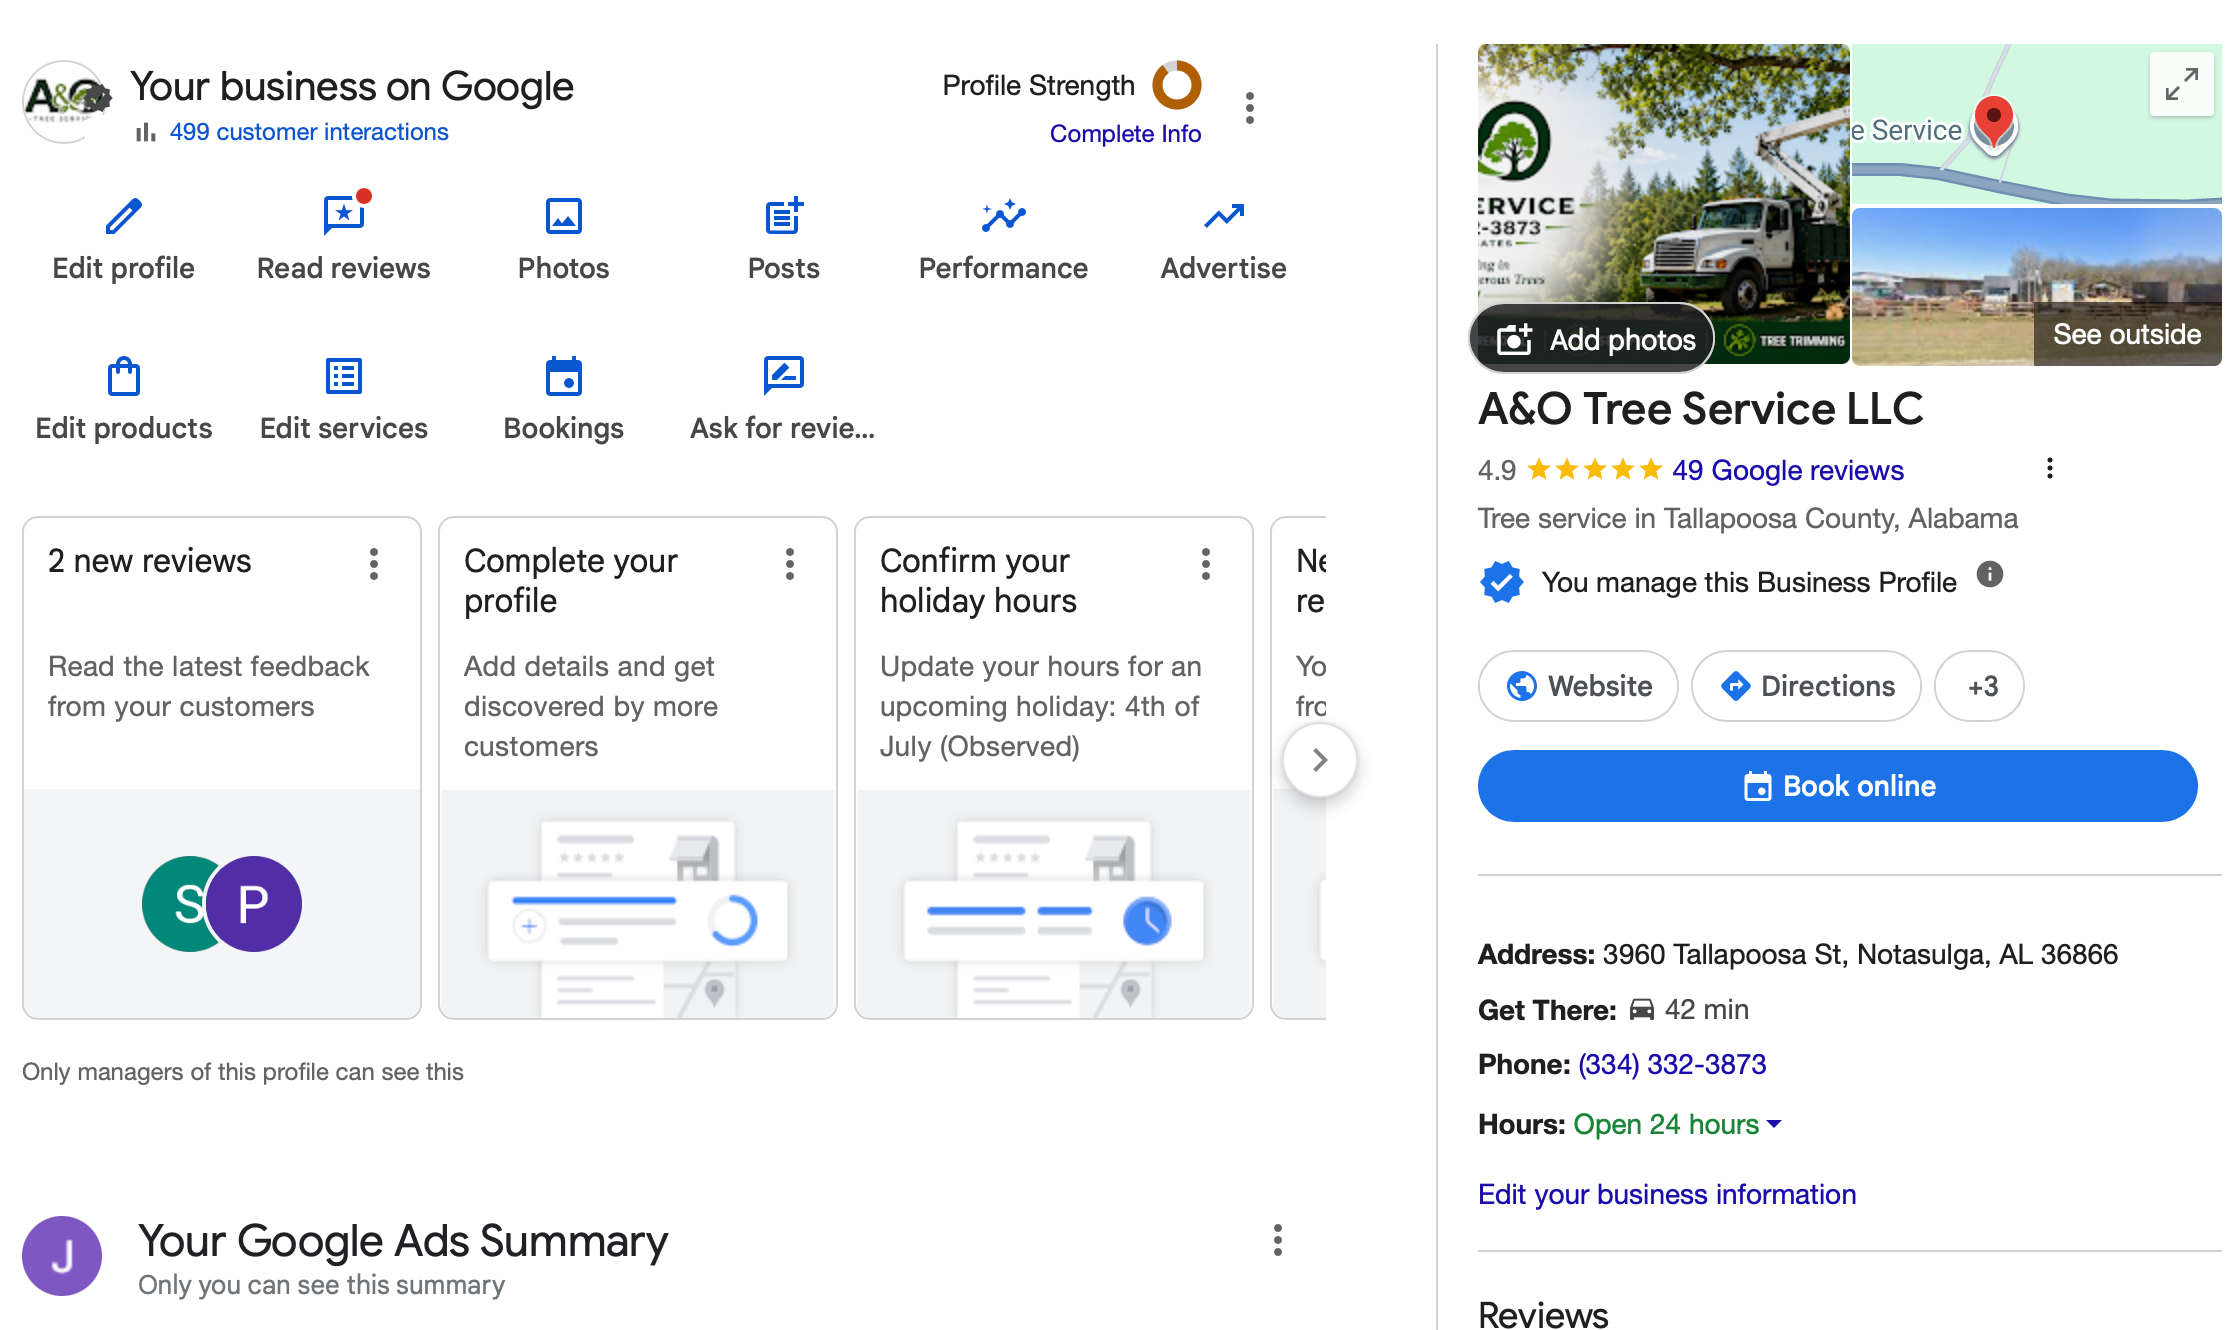Click Edit your business information link

(1667, 1194)
